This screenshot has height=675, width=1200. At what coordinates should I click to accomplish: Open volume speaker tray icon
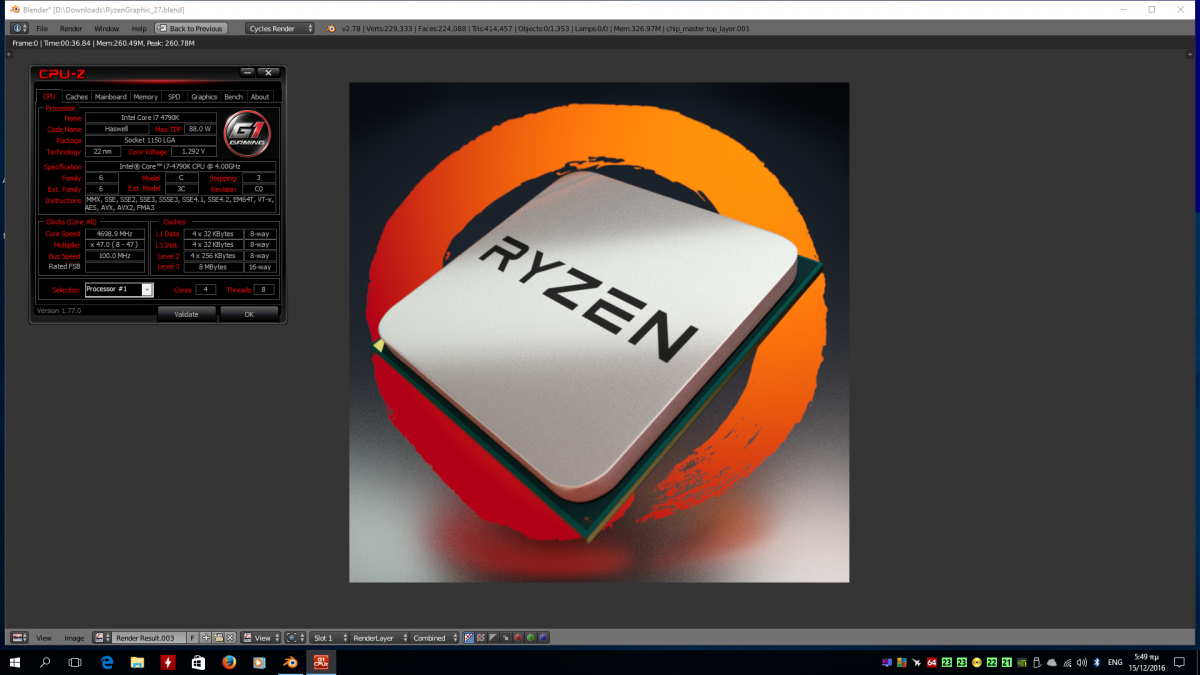click(1081, 662)
